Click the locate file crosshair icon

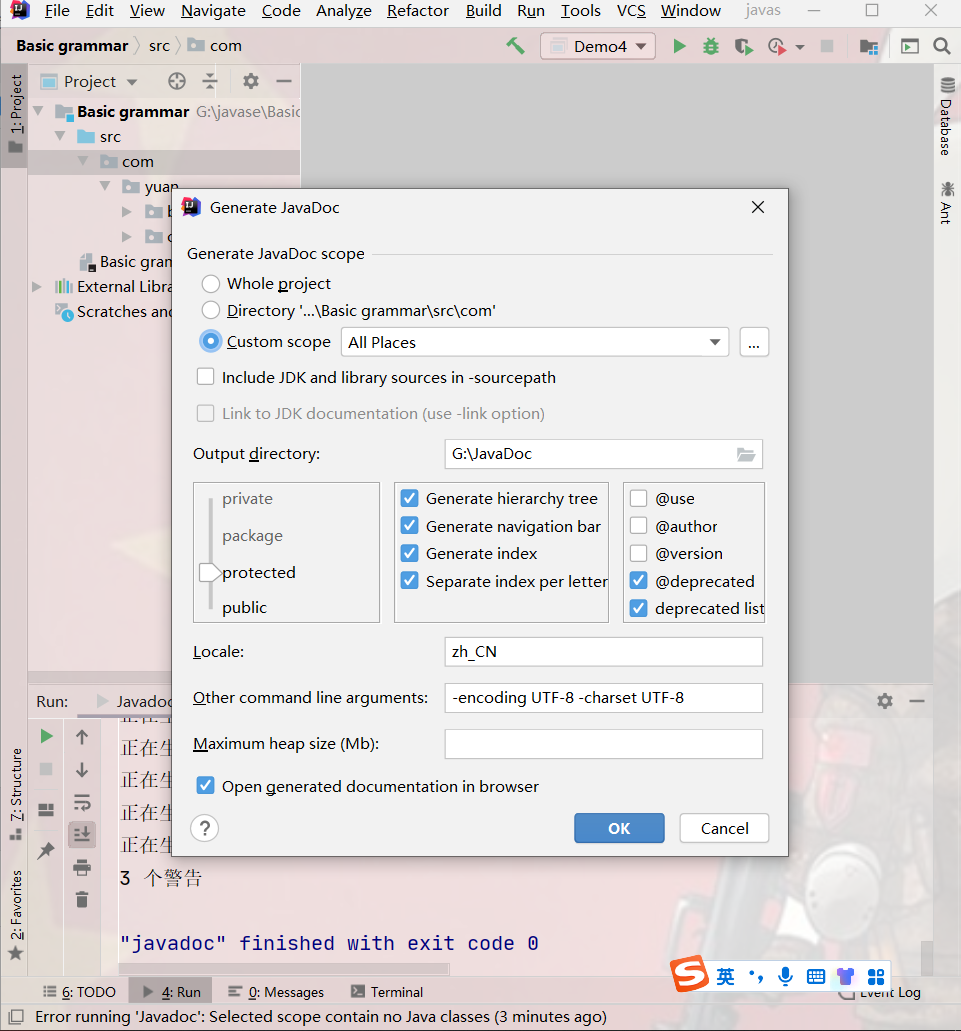coord(177,81)
